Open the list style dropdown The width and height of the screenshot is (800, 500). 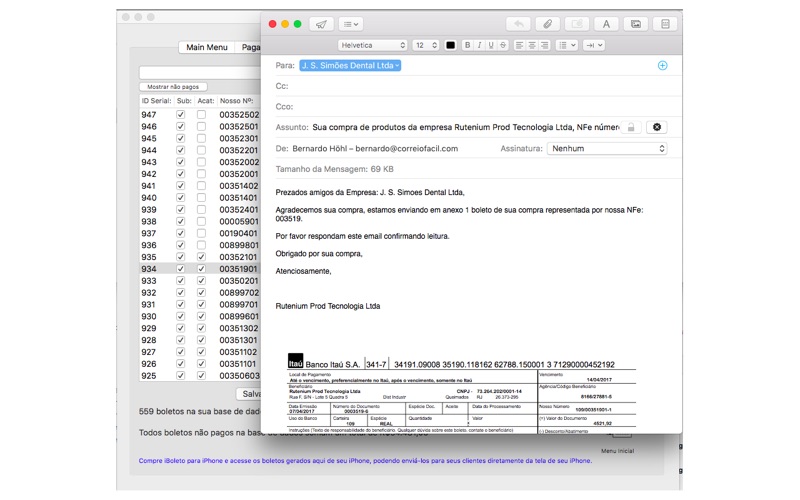click(x=566, y=45)
